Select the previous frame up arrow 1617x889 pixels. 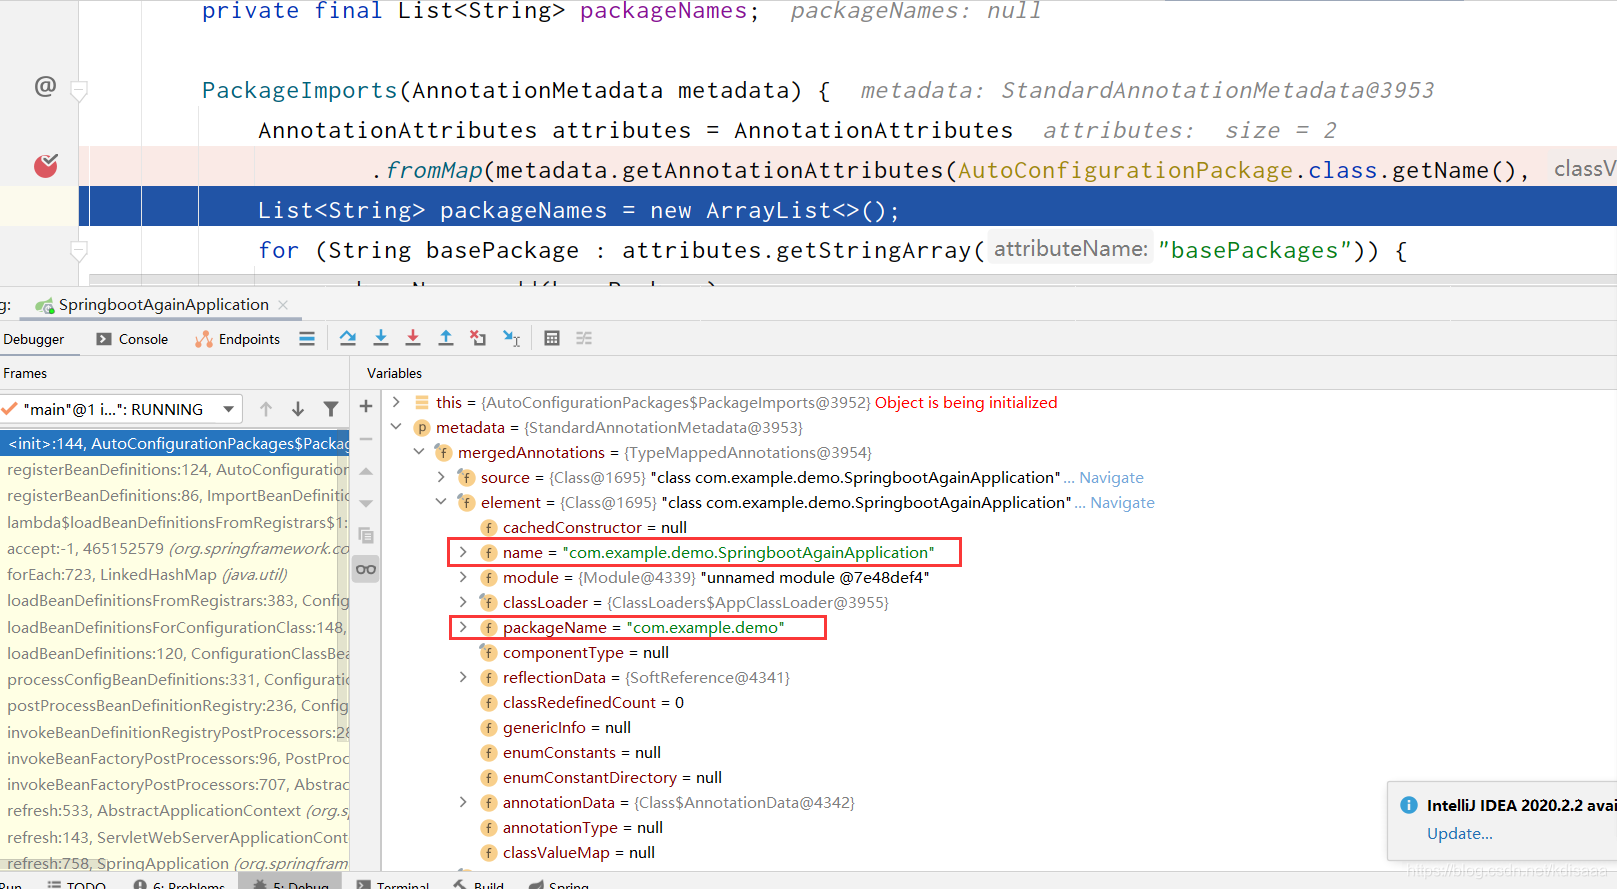(x=266, y=409)
